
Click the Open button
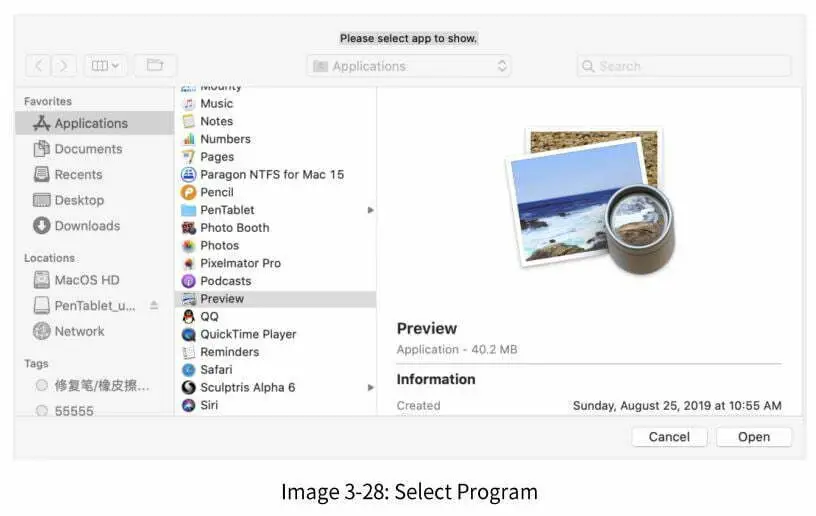pyautogui.click(x=754, y=437)
